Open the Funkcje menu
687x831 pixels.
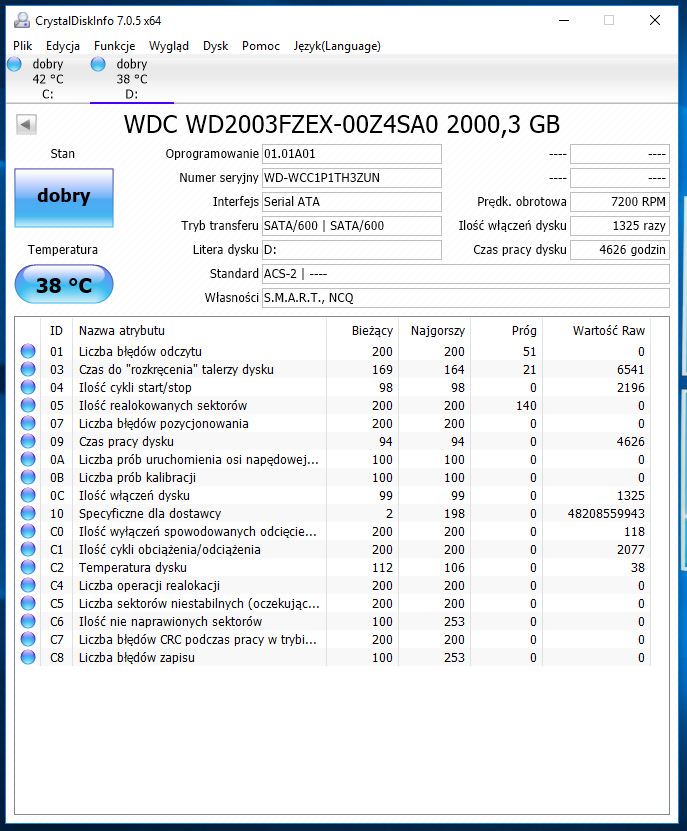[x=114, y=46]
